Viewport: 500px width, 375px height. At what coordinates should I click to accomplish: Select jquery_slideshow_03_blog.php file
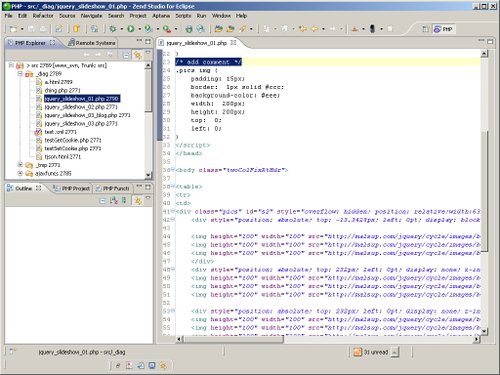(x=87, y=115)
